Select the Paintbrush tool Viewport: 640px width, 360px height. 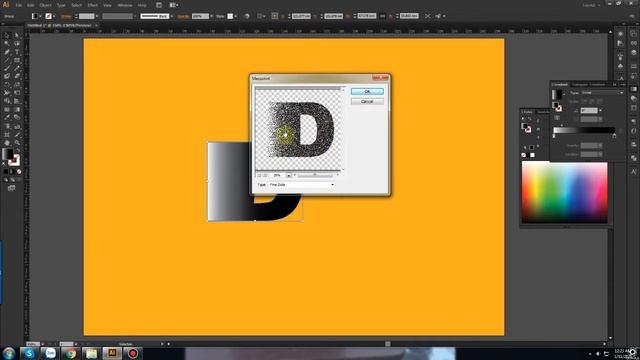(x=7, y=68)
